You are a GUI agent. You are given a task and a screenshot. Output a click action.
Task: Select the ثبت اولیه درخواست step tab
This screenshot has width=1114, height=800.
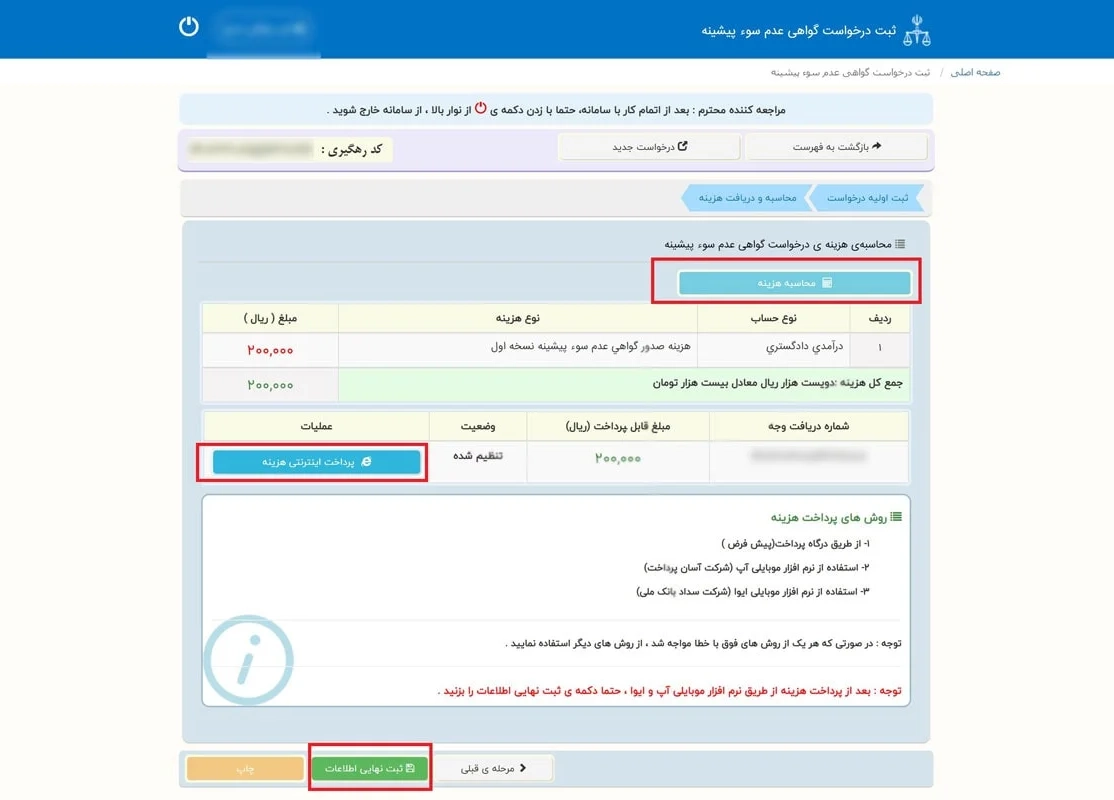[x=867, y=198]
